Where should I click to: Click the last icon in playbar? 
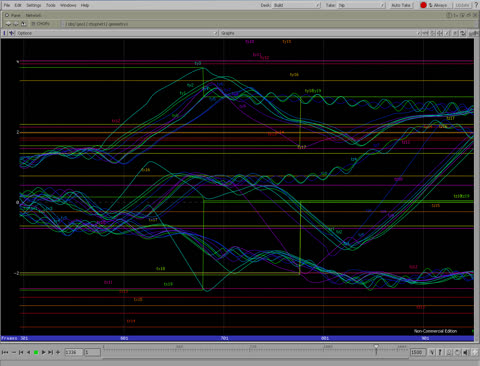pos(475,352)
